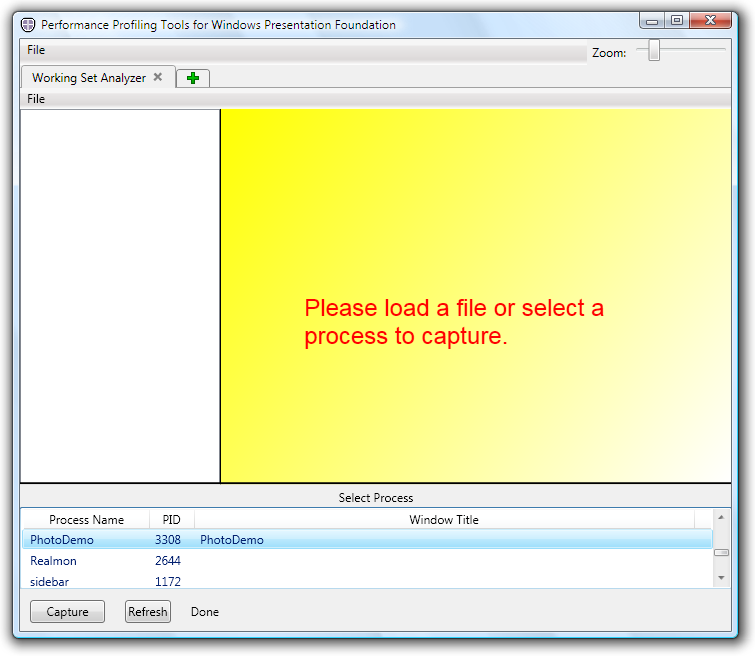Click process list scroll up arrow
755x656 pixels.
tap(721, 517)
